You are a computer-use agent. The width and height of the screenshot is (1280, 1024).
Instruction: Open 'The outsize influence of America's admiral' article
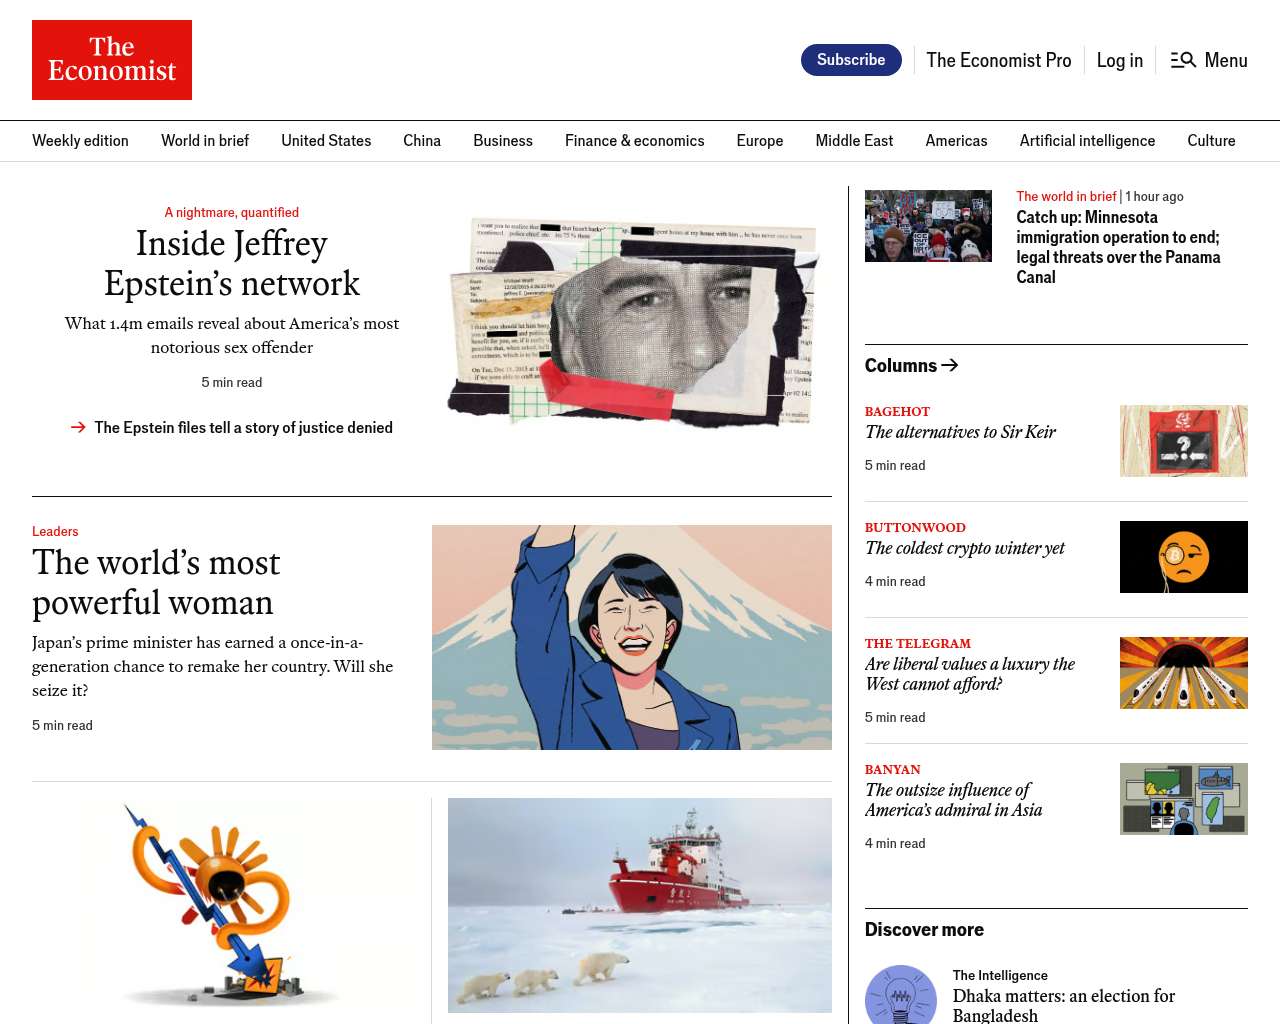[x=954, y=800]
